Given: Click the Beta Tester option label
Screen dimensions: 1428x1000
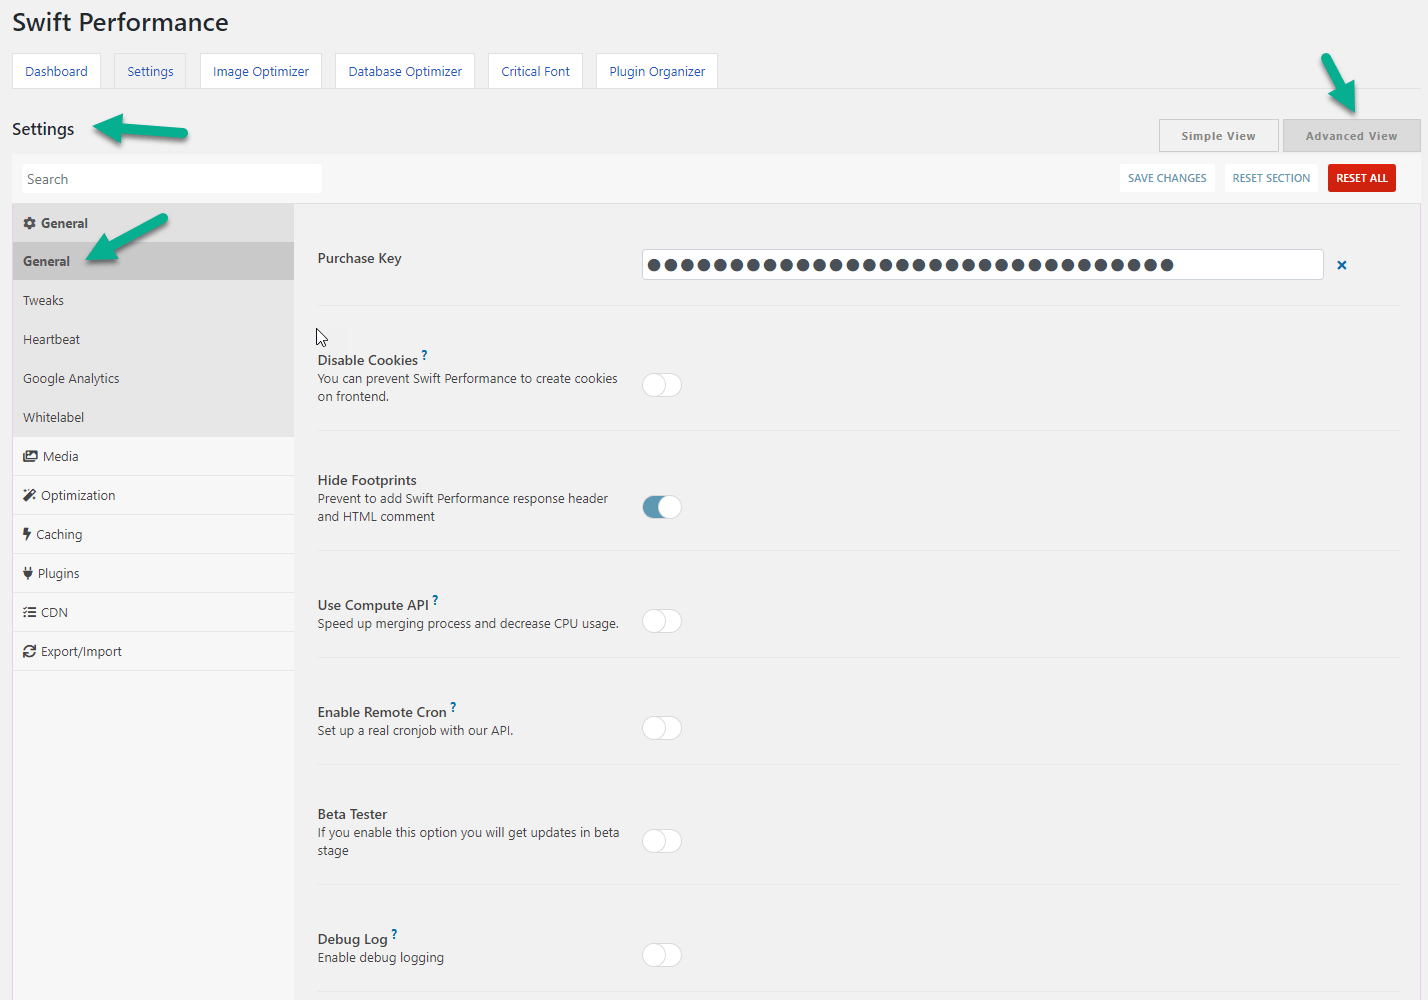Looking at the screenshot, I should [x=352, y=814].
